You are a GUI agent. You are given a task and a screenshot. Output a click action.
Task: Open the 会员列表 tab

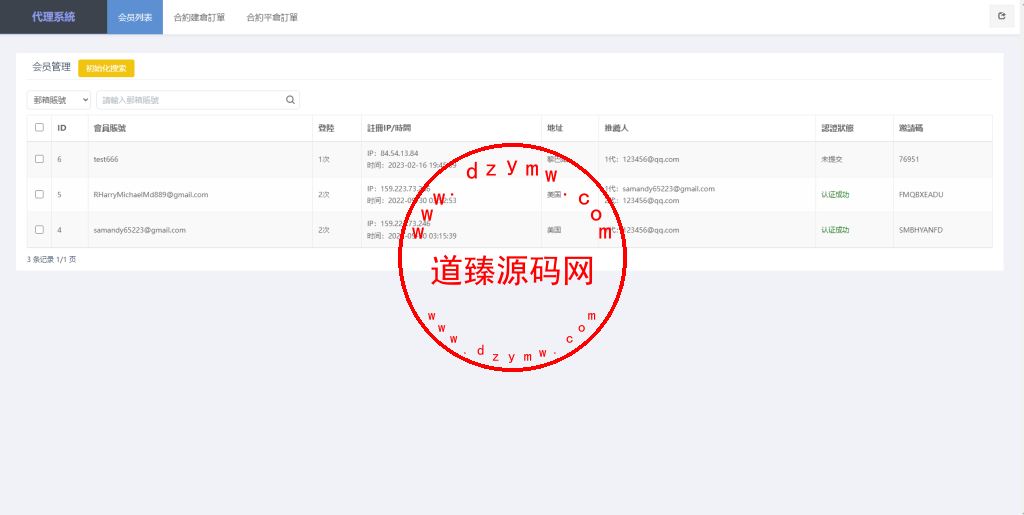pos(135,18)
